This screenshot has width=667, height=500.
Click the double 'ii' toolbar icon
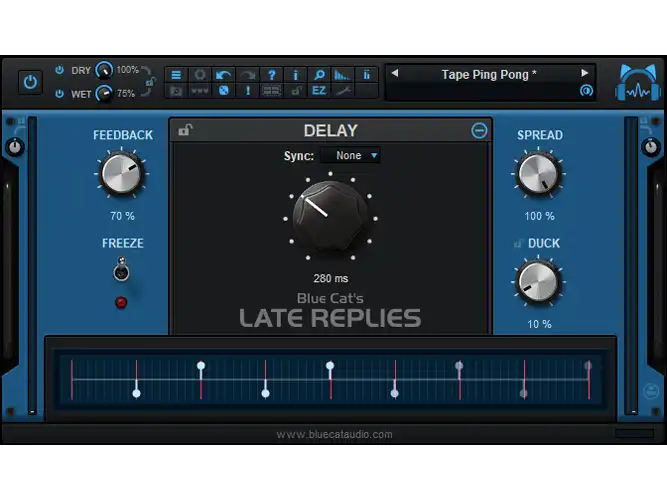(x=366, y=75)
